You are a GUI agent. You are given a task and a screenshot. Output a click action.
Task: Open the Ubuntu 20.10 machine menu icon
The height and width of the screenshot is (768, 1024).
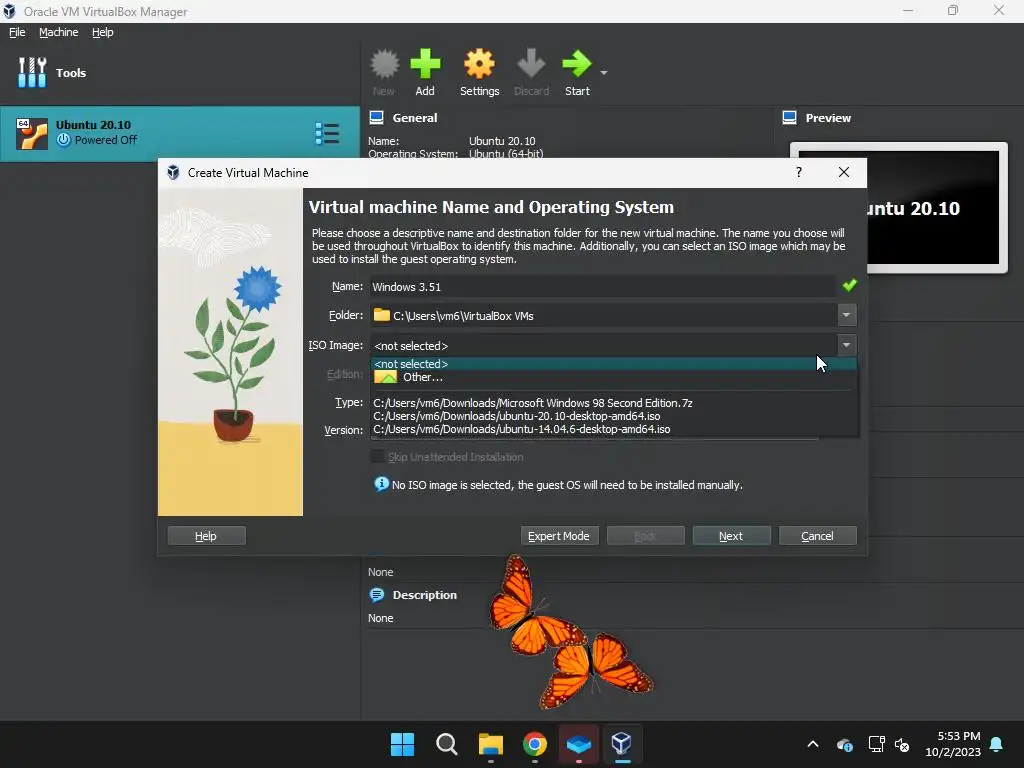pyautogui.click(x=327, y=133)
